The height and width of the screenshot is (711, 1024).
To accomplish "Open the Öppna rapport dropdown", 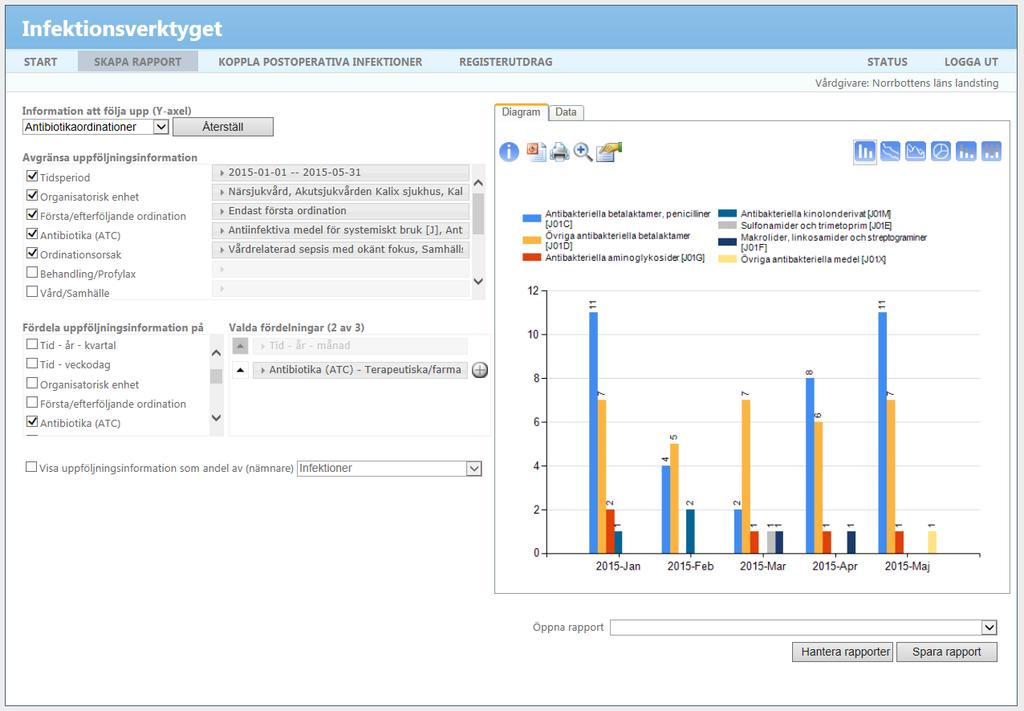I will point(804,627).
